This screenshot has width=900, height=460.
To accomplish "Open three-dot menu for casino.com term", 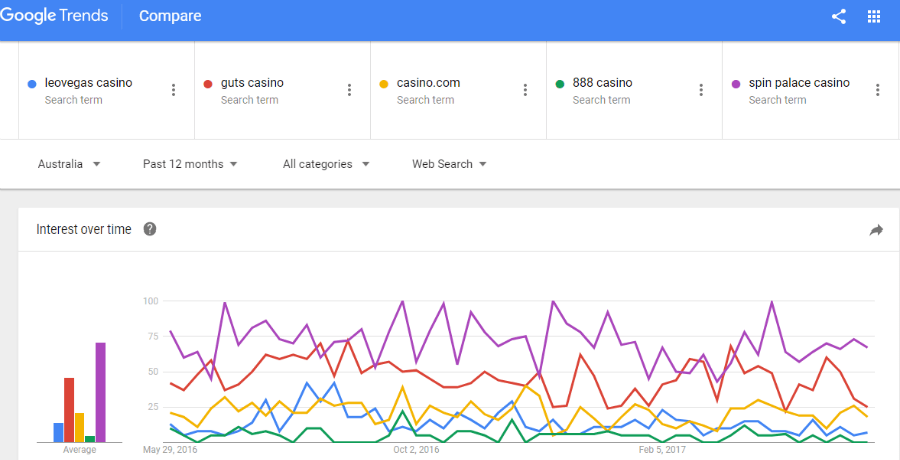I will pyautogui.click(x=525, y=90).
